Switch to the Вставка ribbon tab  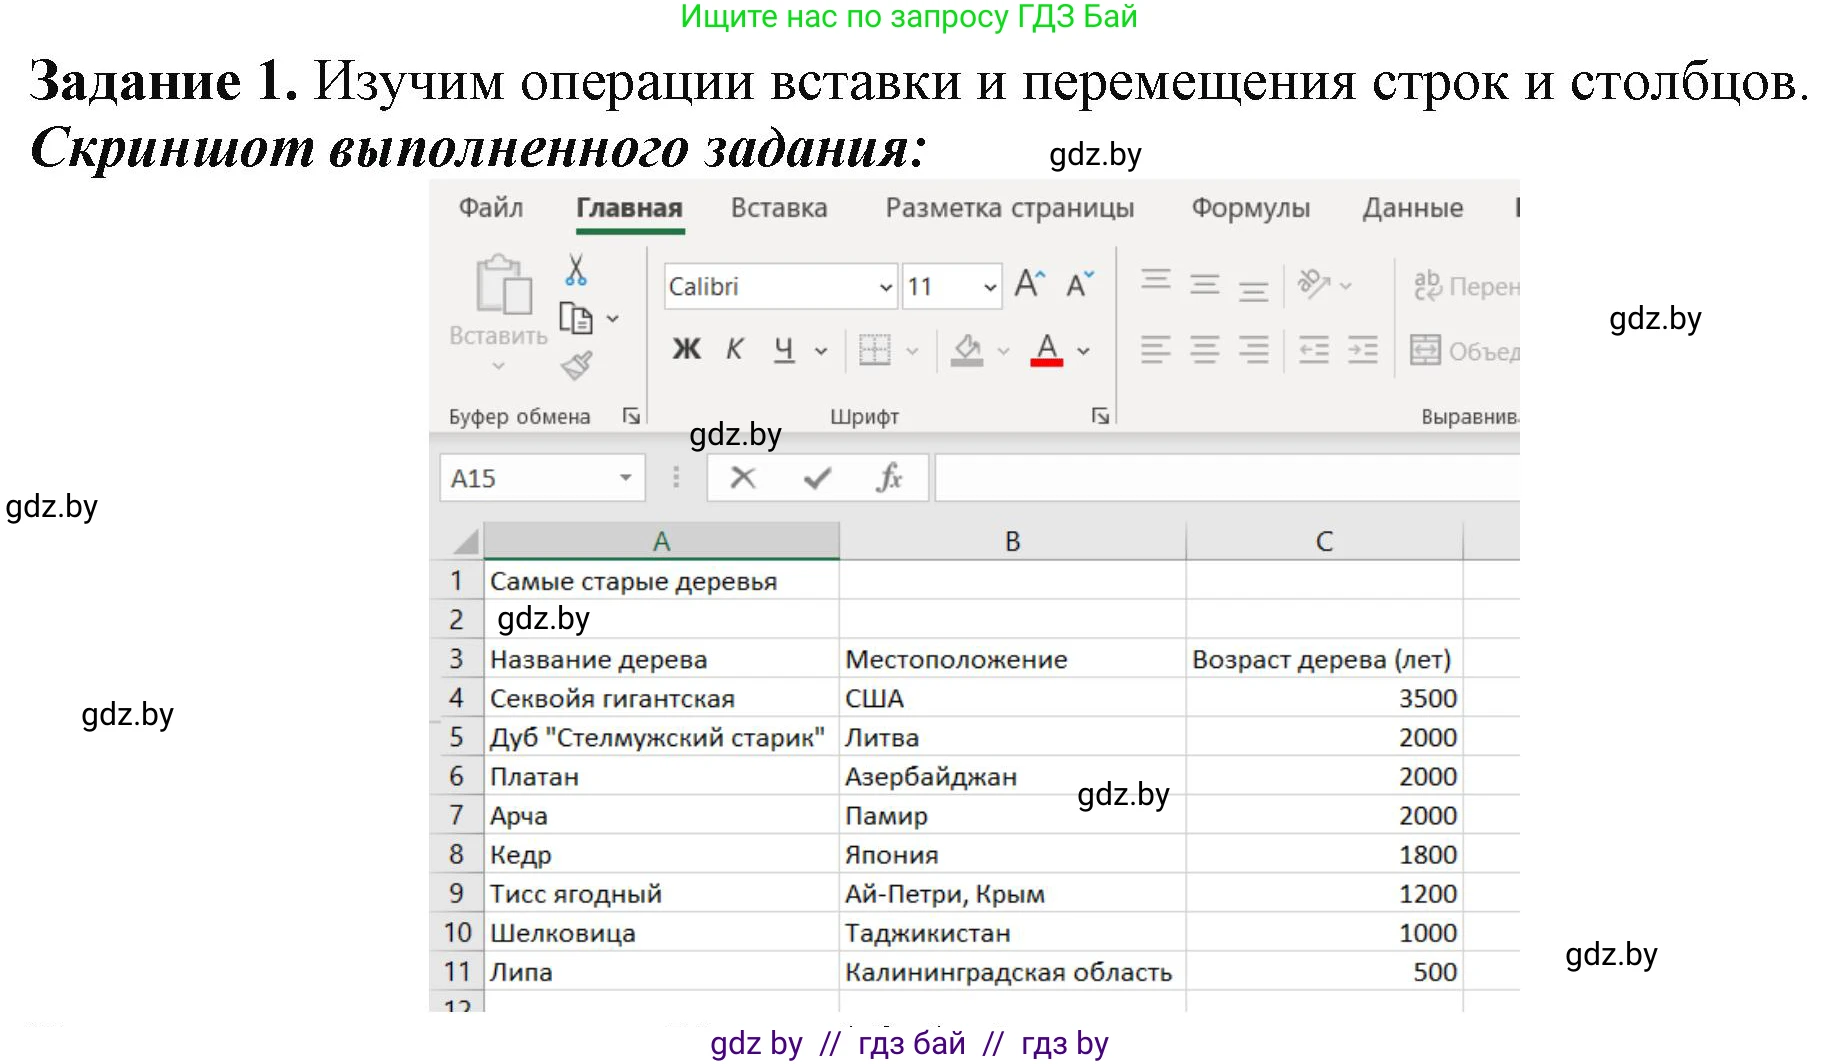coord(779,208)
